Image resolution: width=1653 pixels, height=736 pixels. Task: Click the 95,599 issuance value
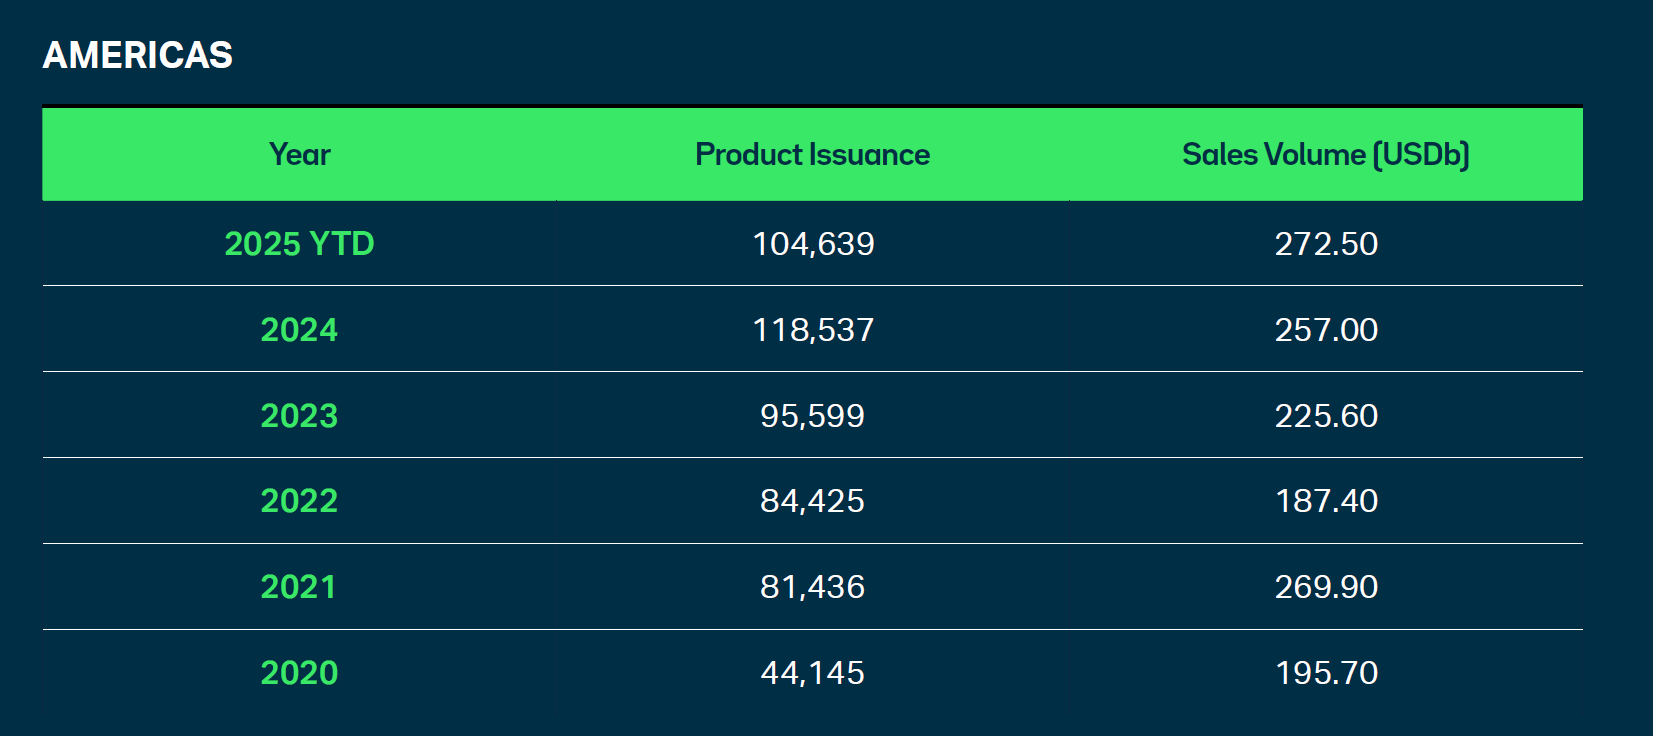pyautogui.click(x=813, y=416)
